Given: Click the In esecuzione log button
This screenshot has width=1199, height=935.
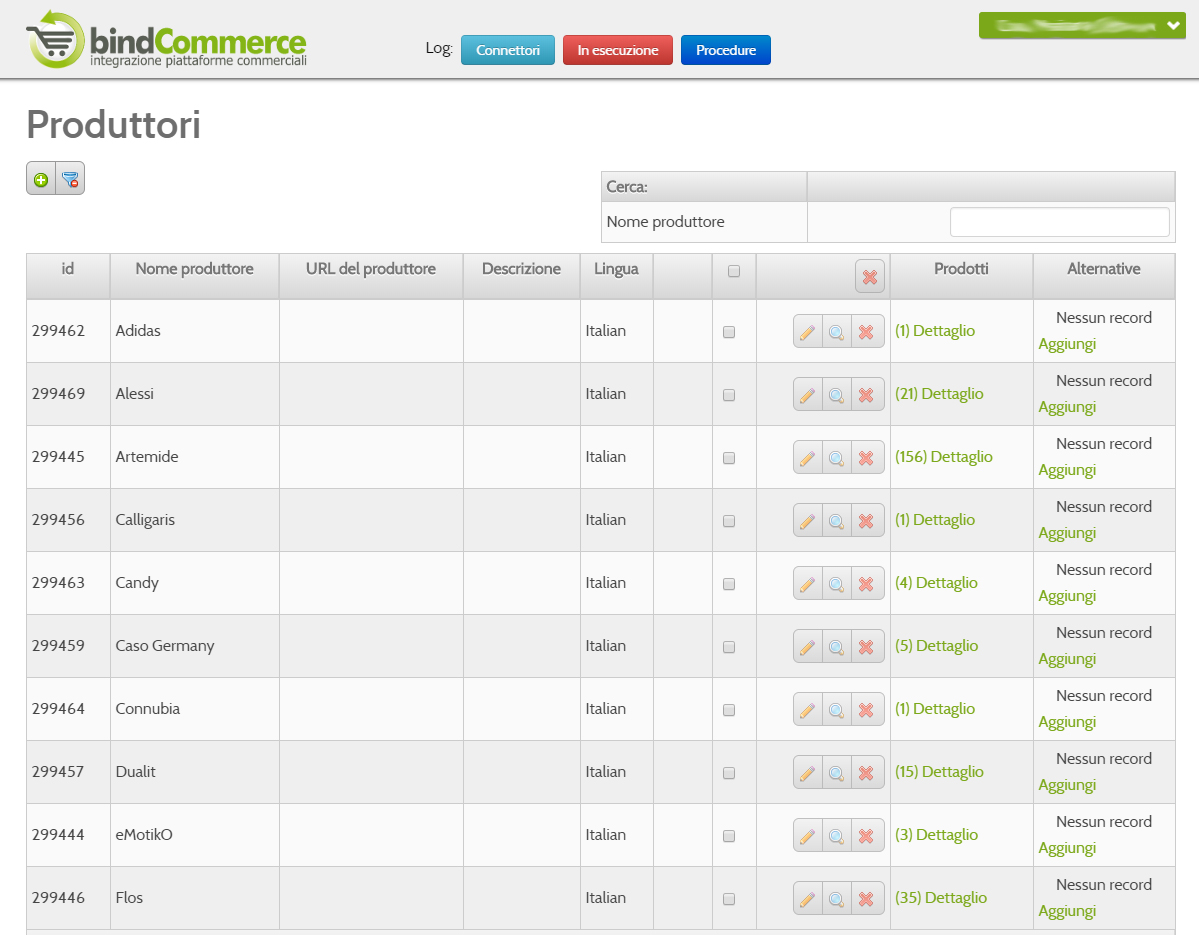Looking at the screenshot, I should [618, 50].
